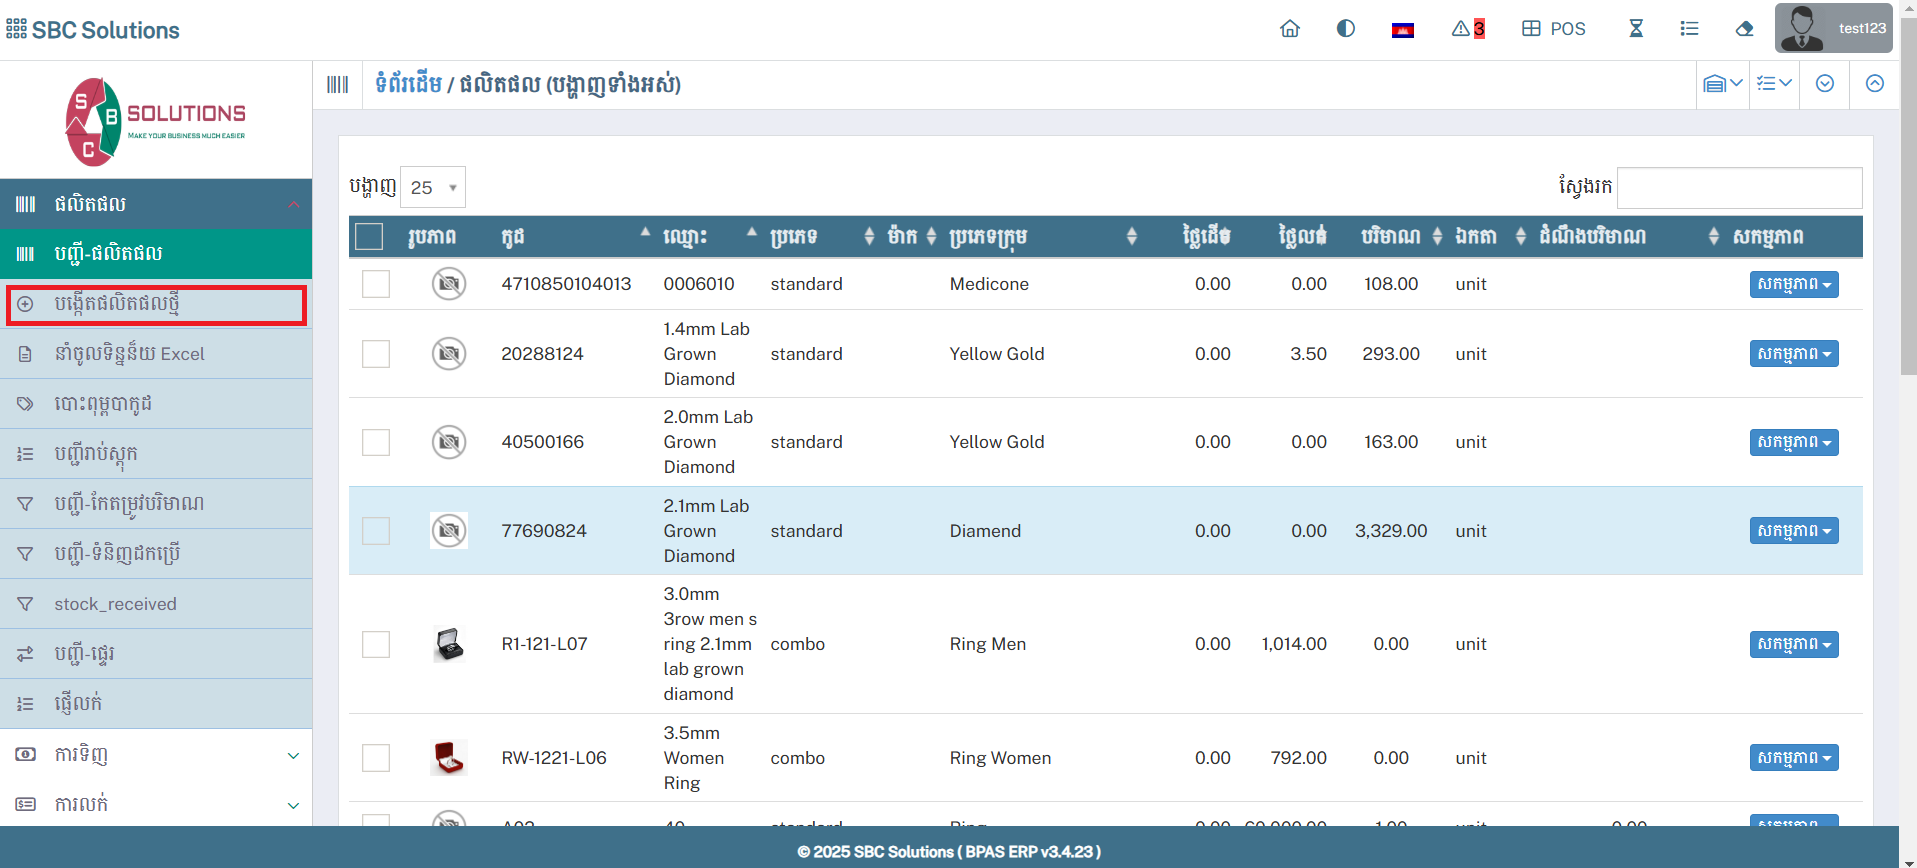1917x868 pixels.
Task: Click the circled up-arrow icon at top right
Action: 1874,84
